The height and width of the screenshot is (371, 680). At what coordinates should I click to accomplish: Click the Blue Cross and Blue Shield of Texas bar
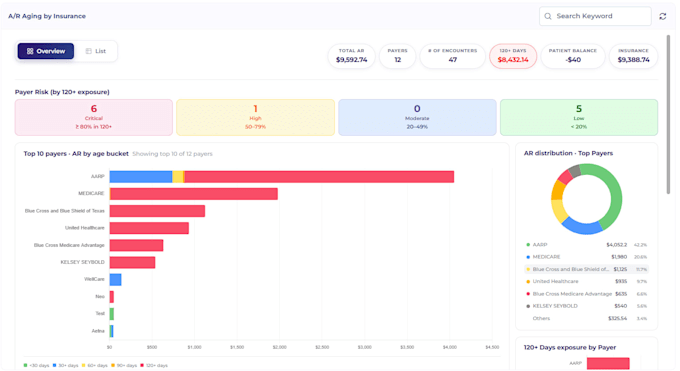[x=157, y=211]
